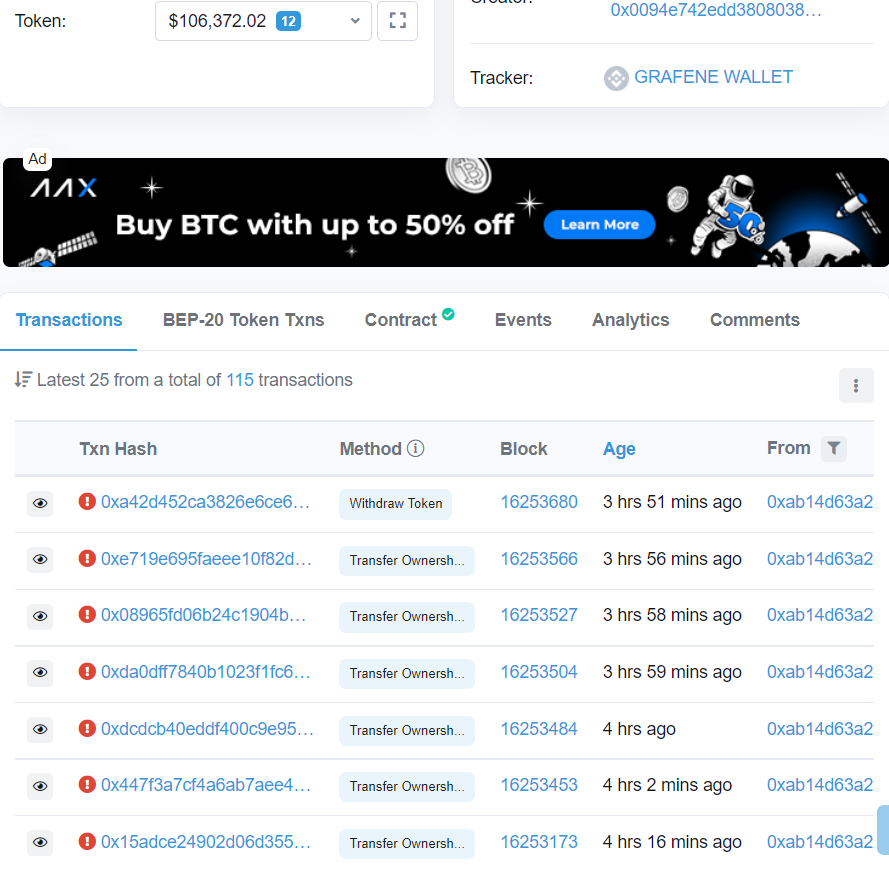Open block 16253566
889x869 pixels.
point(539,559)
